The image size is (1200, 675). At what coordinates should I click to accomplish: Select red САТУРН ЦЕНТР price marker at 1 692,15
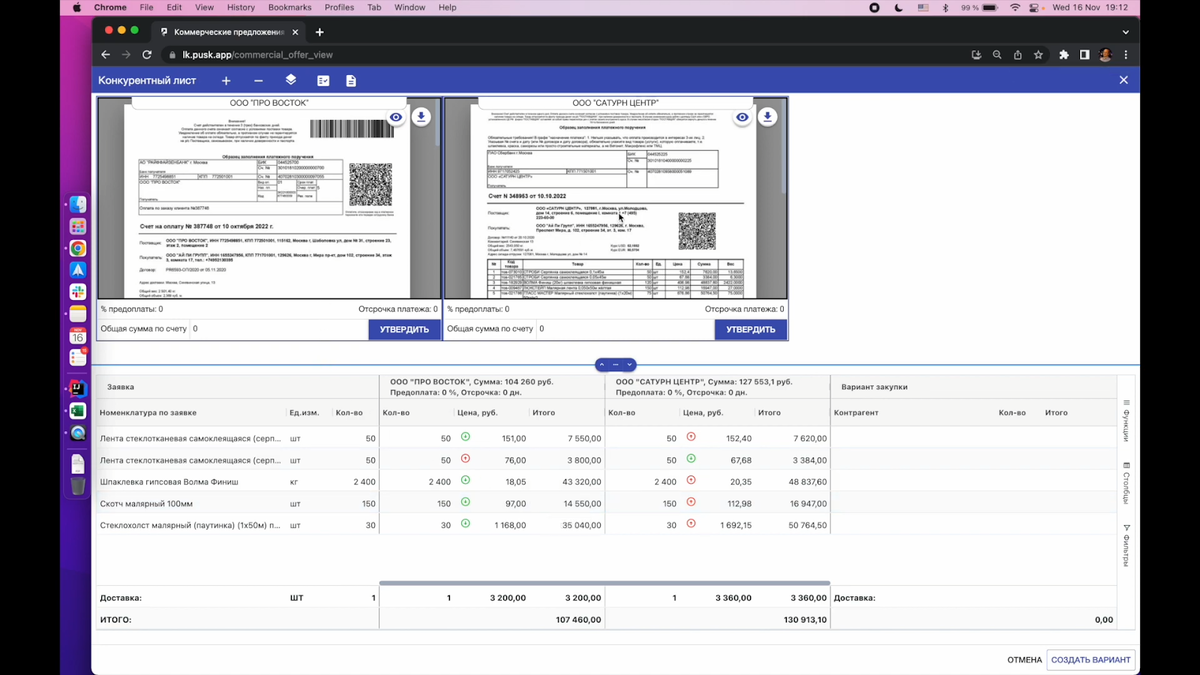691,524
